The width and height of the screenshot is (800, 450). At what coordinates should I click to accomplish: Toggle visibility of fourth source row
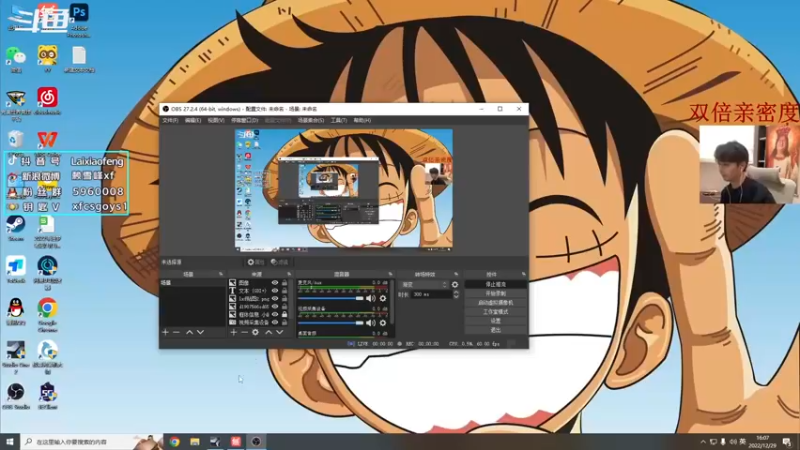274,307
